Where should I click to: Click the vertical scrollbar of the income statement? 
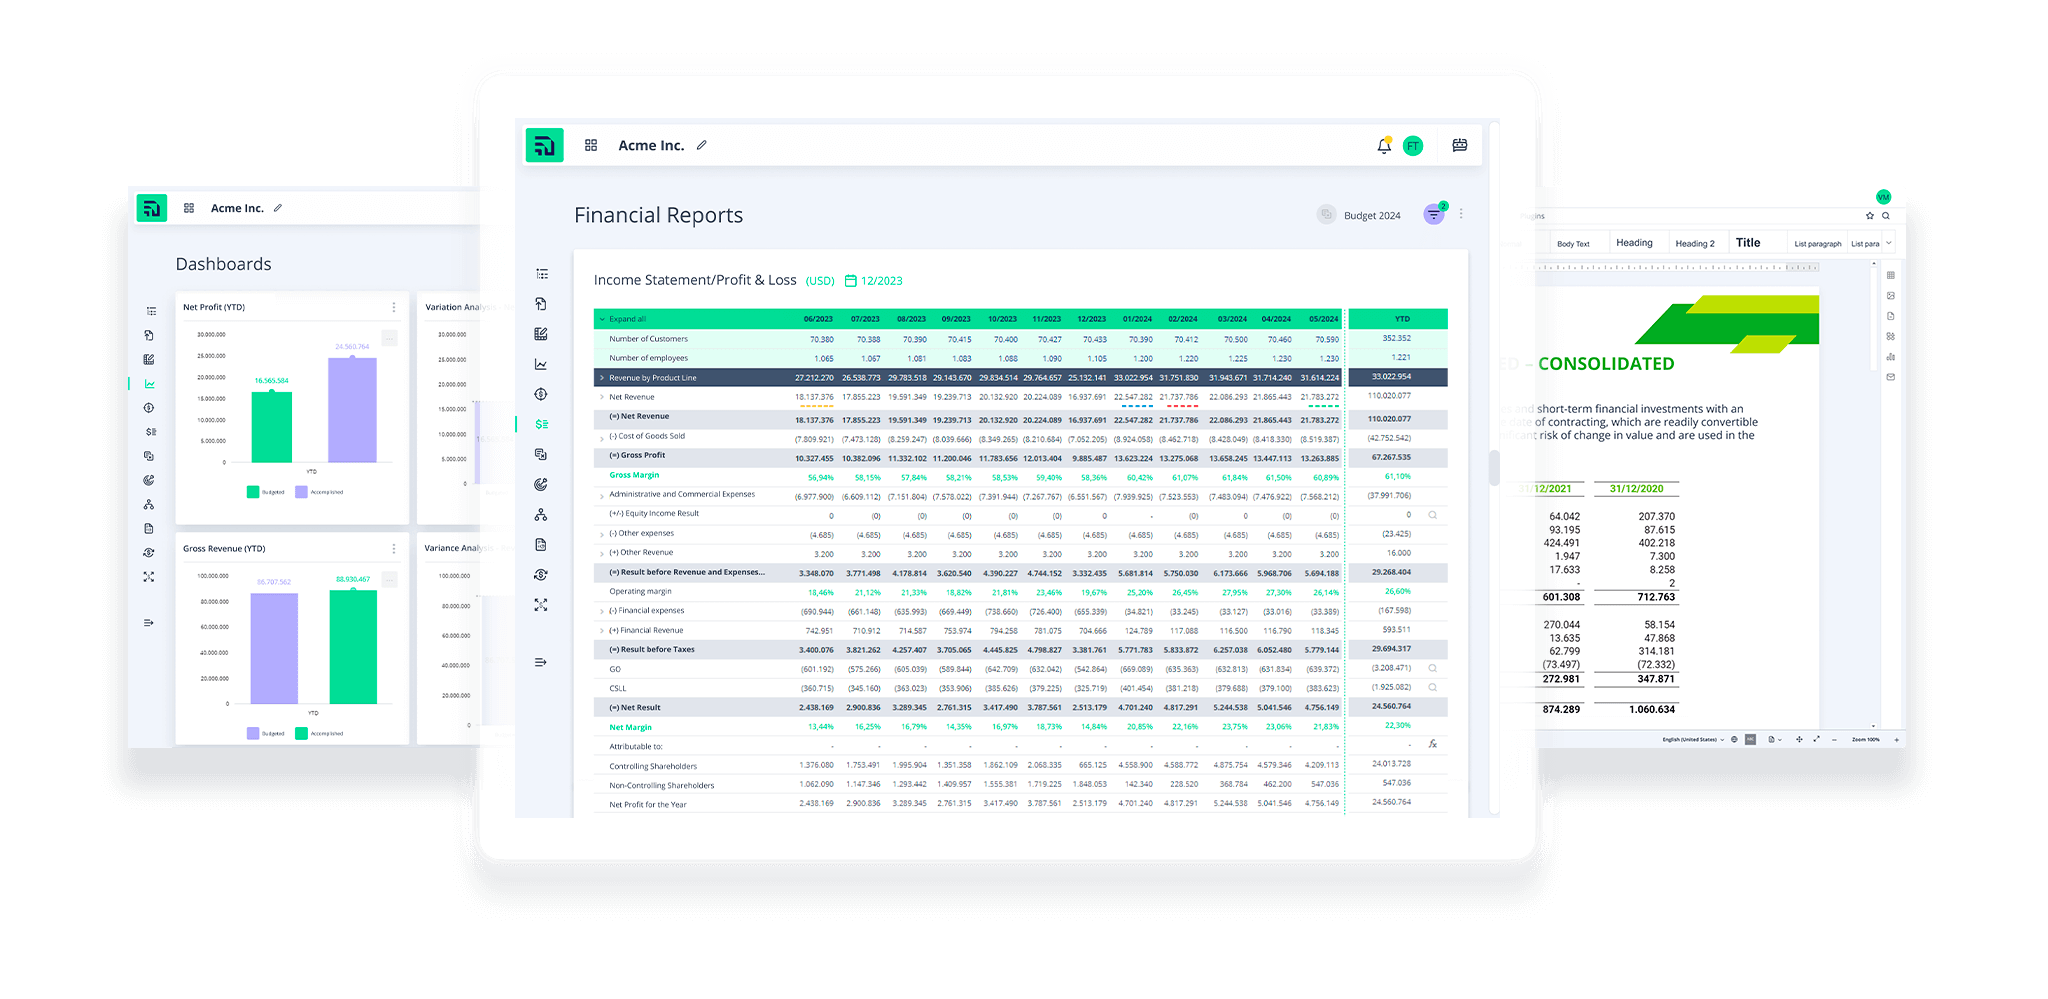point(1495,468)
